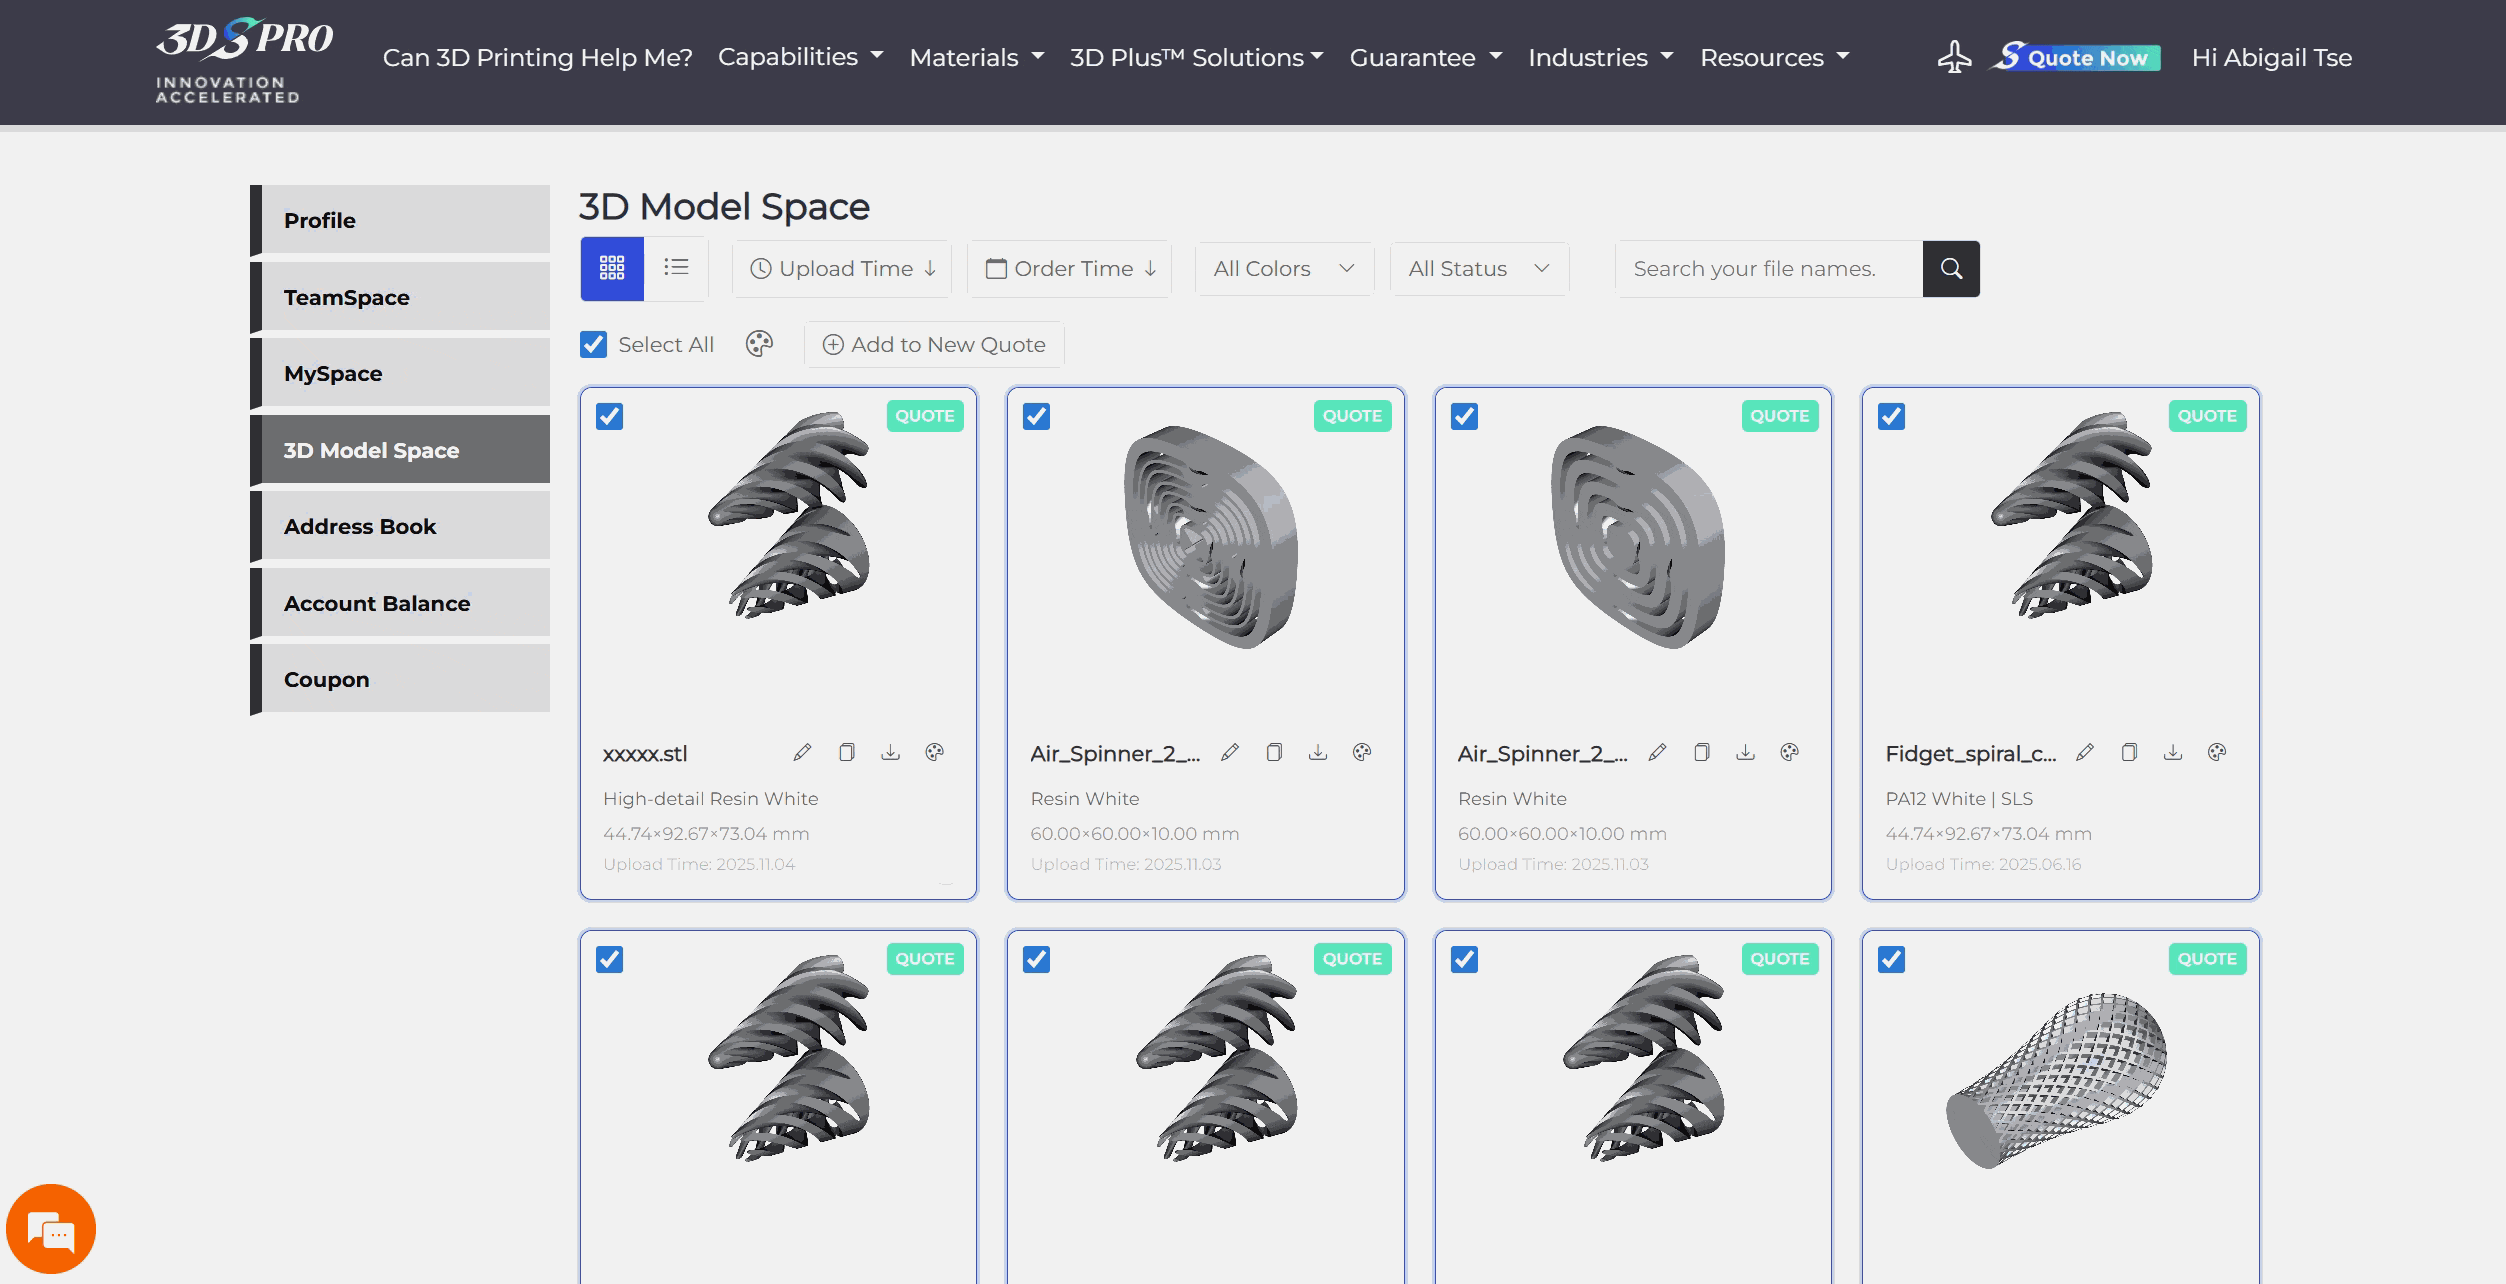The image size is (2506, 1284).
Task: Click the palette icon beside Select All
Action: click(x=759, y=344)
